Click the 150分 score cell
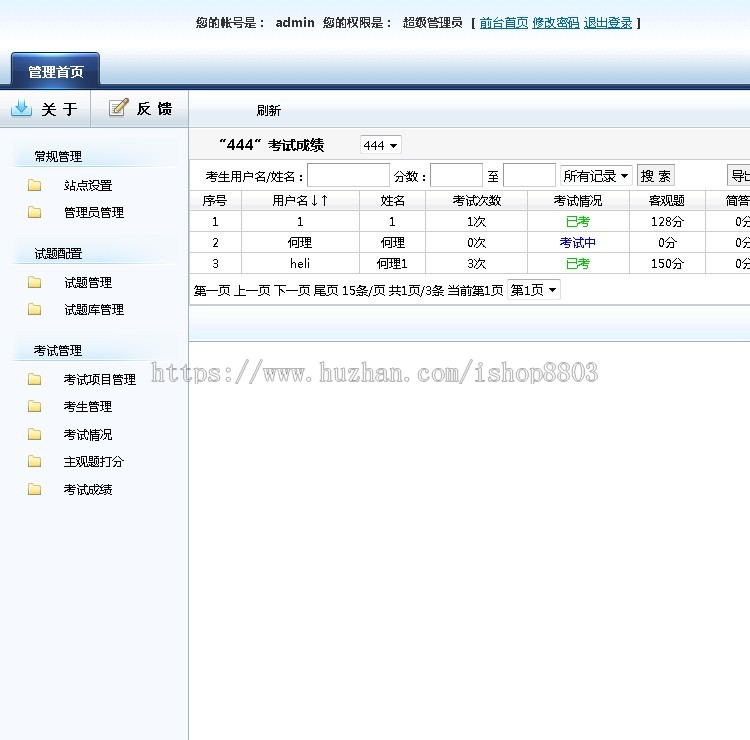The image size is (750, 740). (667, 264)
